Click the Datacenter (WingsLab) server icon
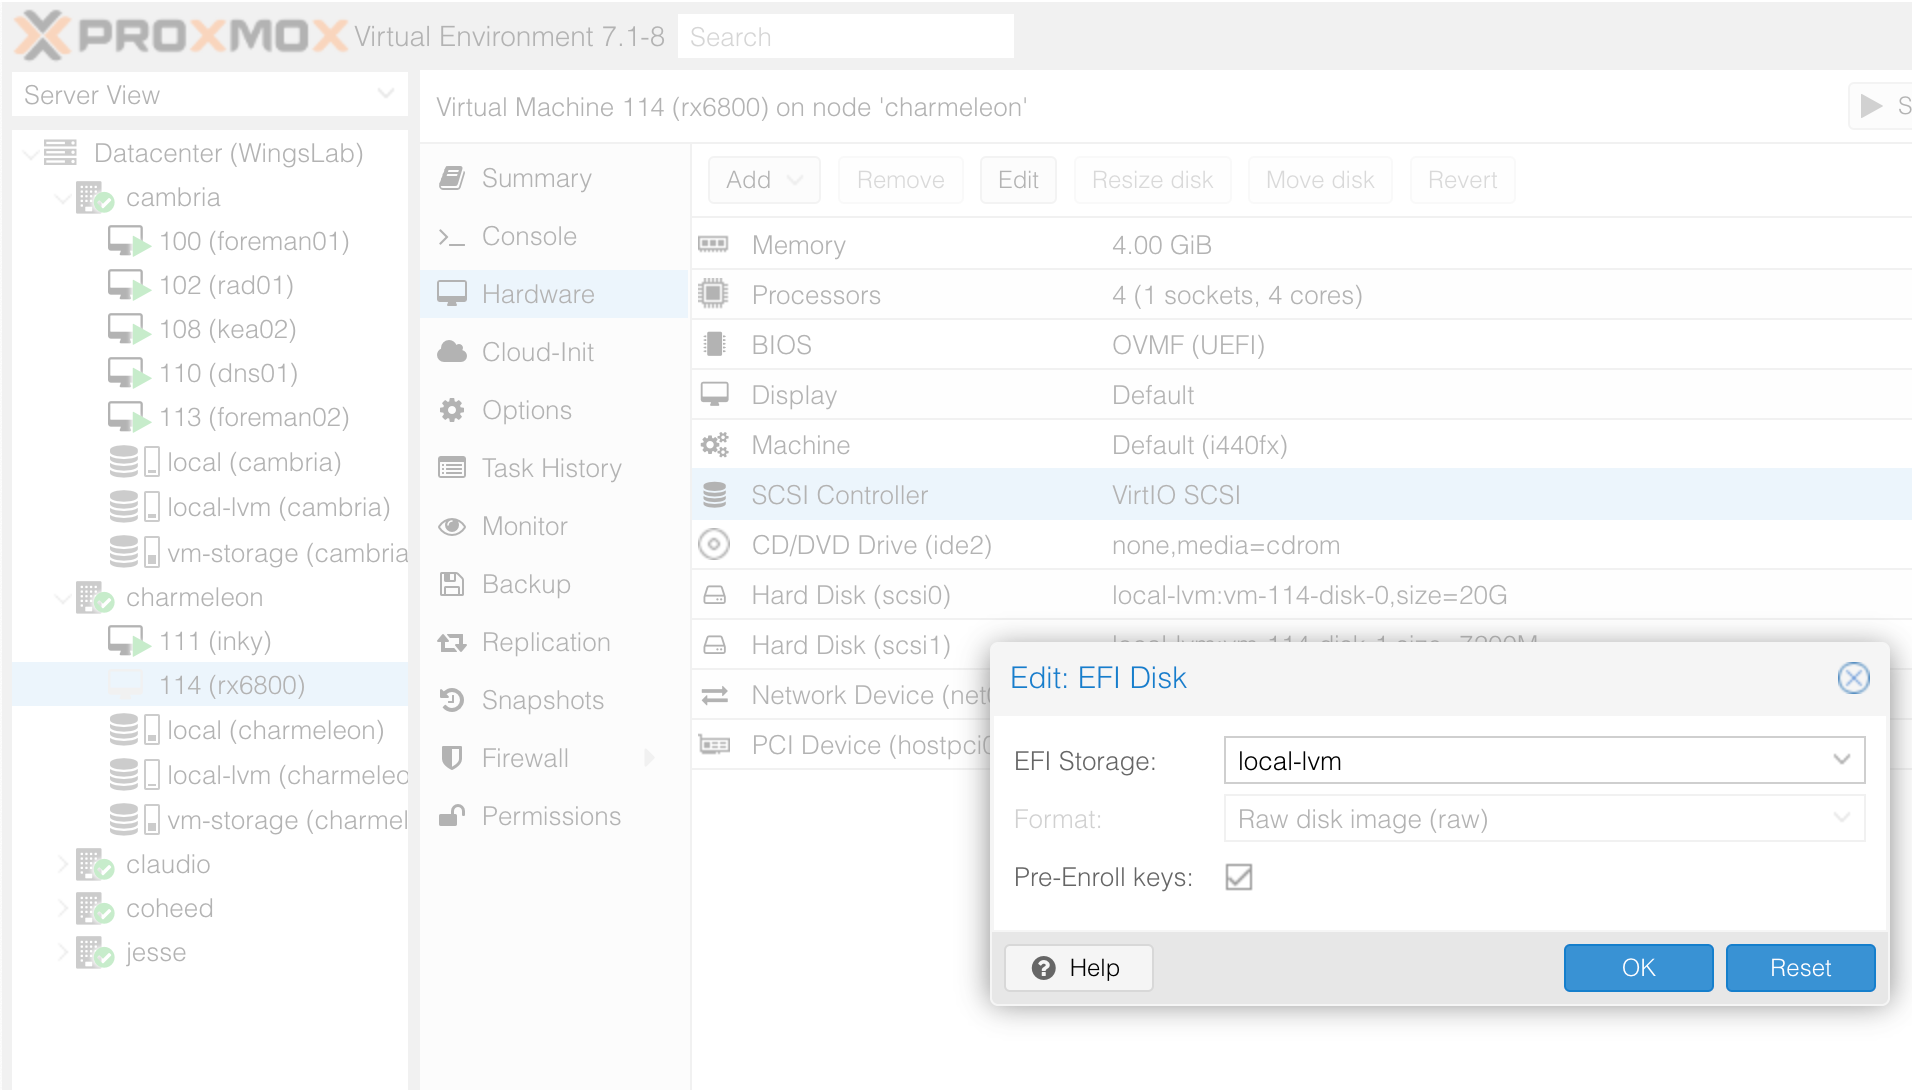The width and height of the screenshot is (1912, 1090). [x=60, y=152]
